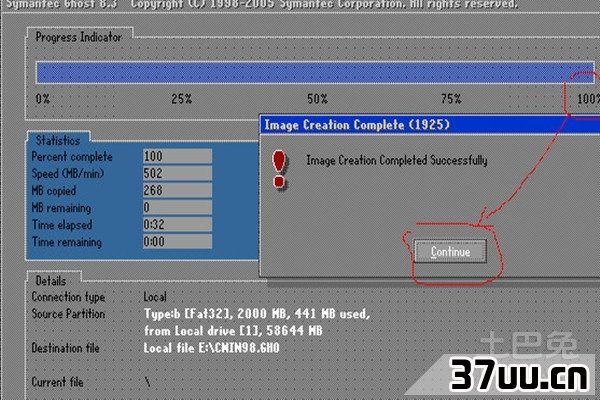The width and height of the screenshot is (600, 400).
Task: Click the Symantec Ghost copyright header text
Action: coord(262,4)
